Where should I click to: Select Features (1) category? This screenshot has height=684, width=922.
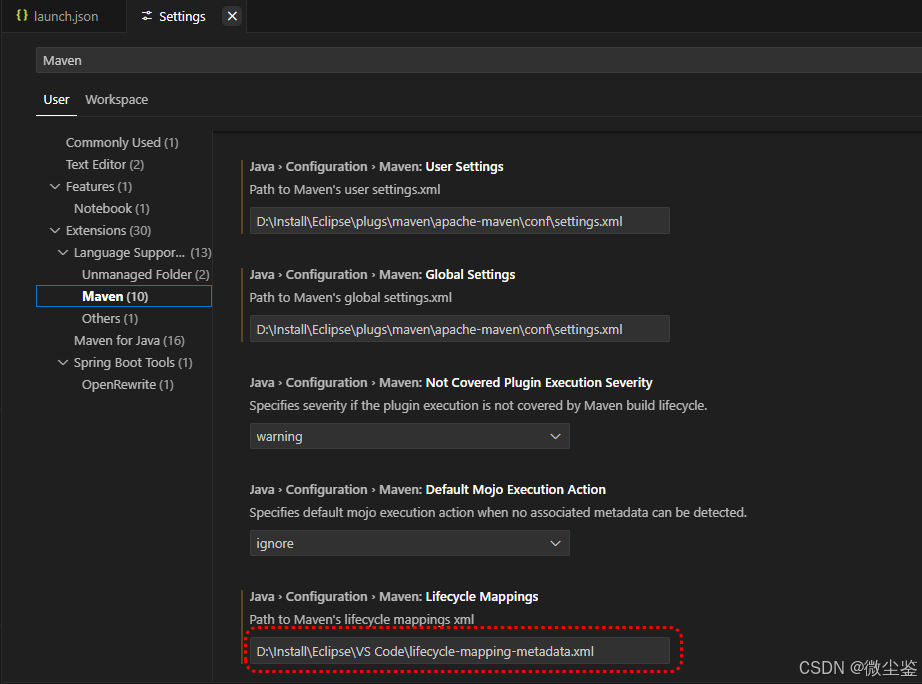pyautogui.click(x=99, y=186)
